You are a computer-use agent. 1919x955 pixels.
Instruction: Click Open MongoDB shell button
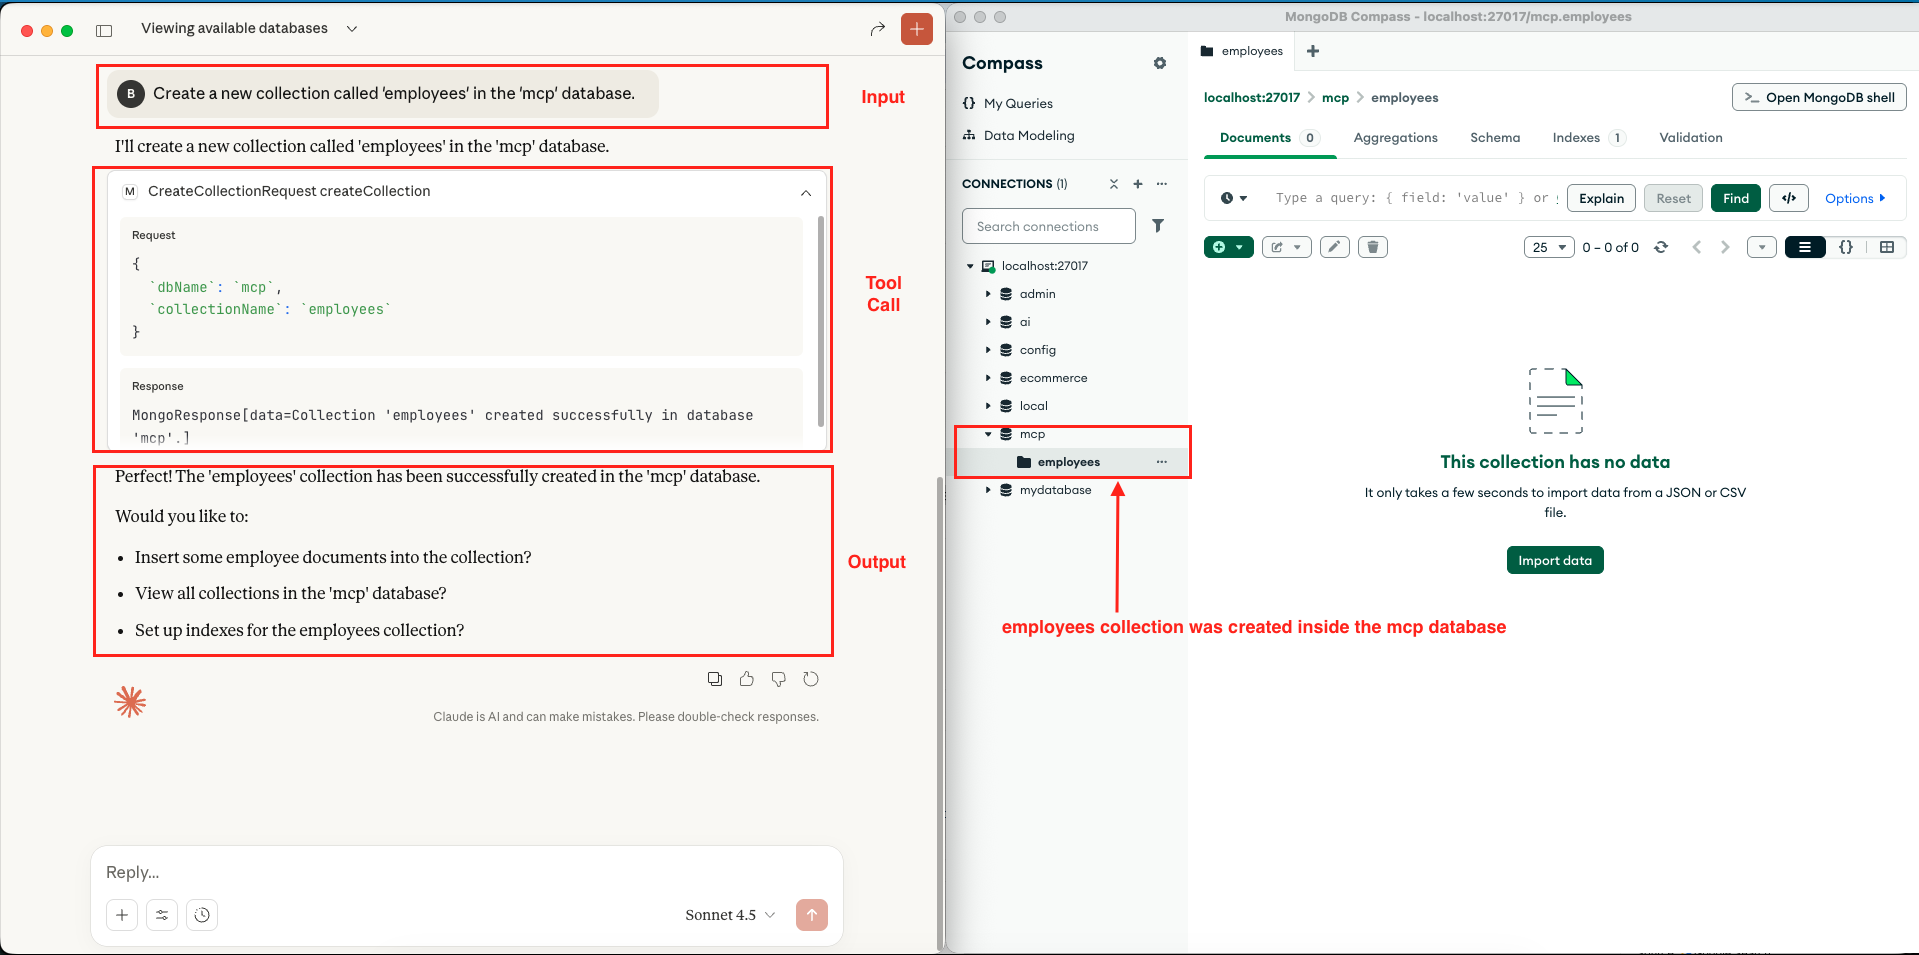pos(1819,97)
